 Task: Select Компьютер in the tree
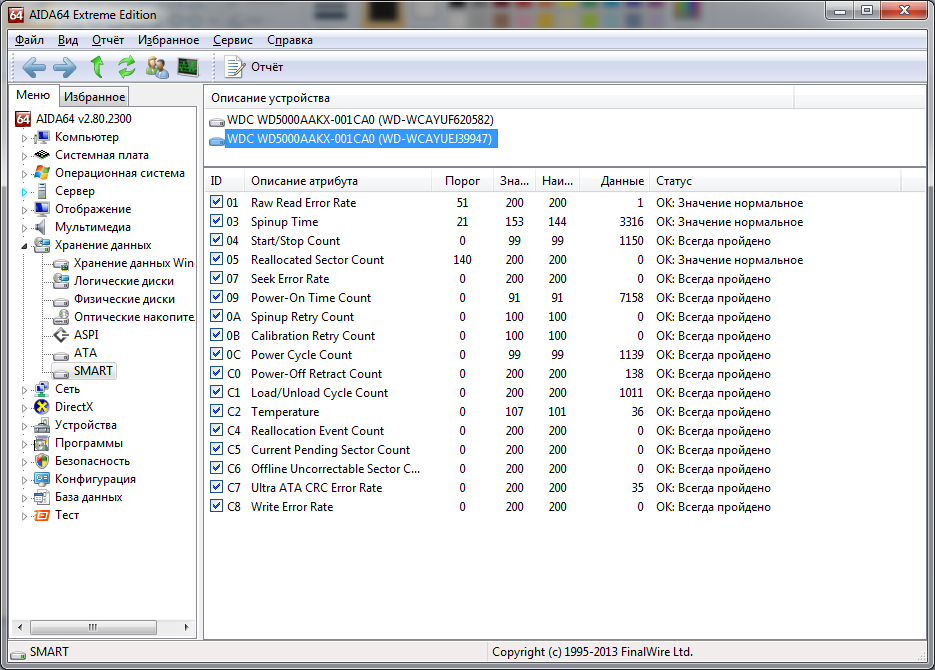(86, 137)
